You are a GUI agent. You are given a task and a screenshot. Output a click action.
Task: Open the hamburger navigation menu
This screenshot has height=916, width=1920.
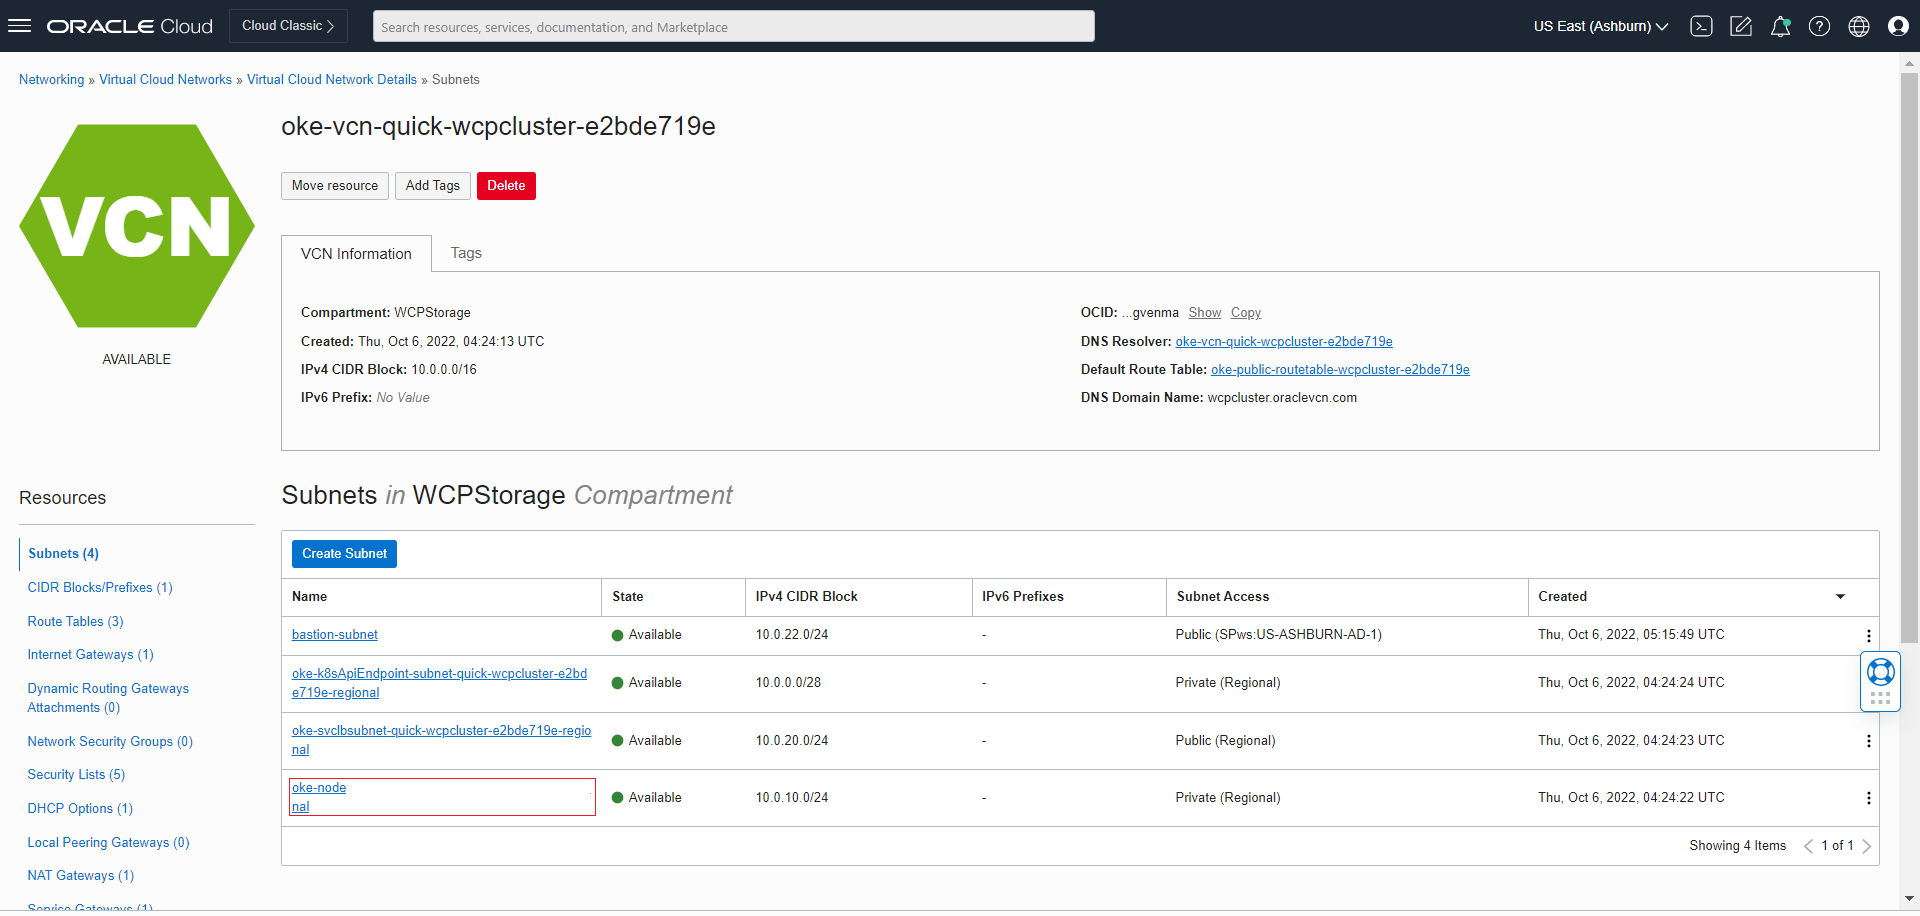(20, 26)
